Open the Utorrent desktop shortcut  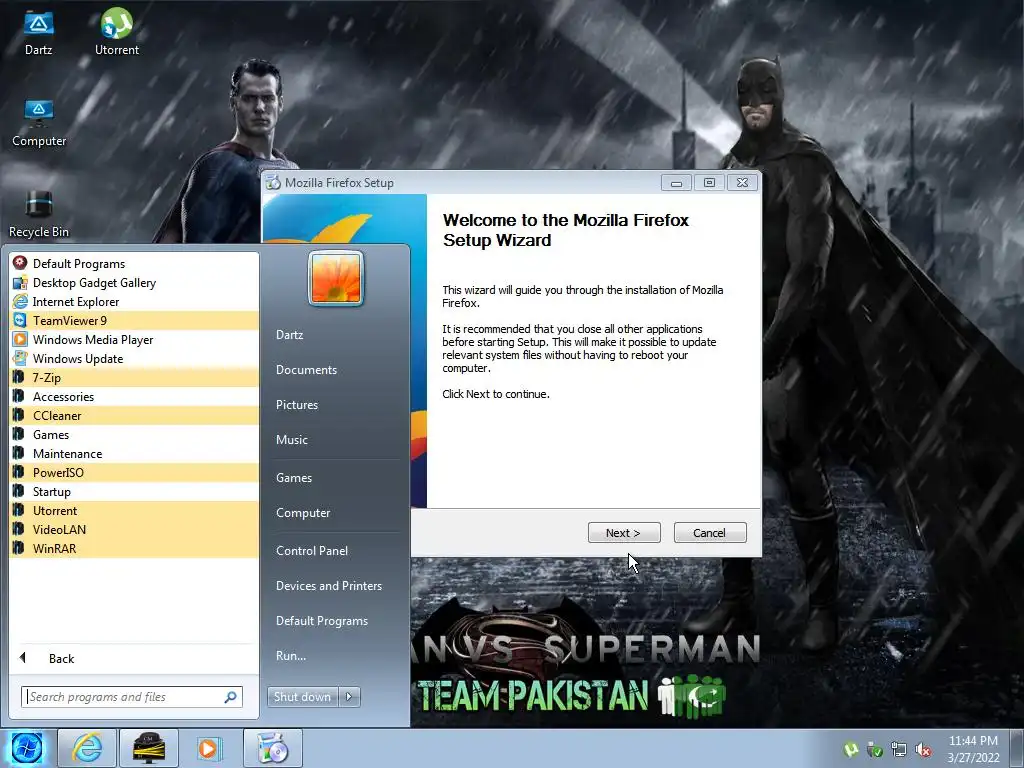pyautogui.click(x=117, y=32)
